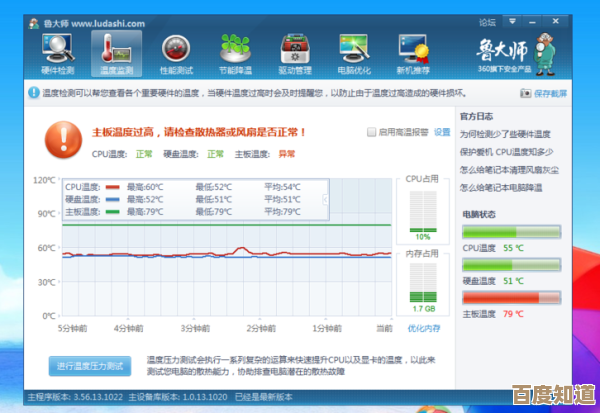Click the 主板温度 79℃ red bar
The width and height of the screenshot is (600, 413).
click(511, 297)
